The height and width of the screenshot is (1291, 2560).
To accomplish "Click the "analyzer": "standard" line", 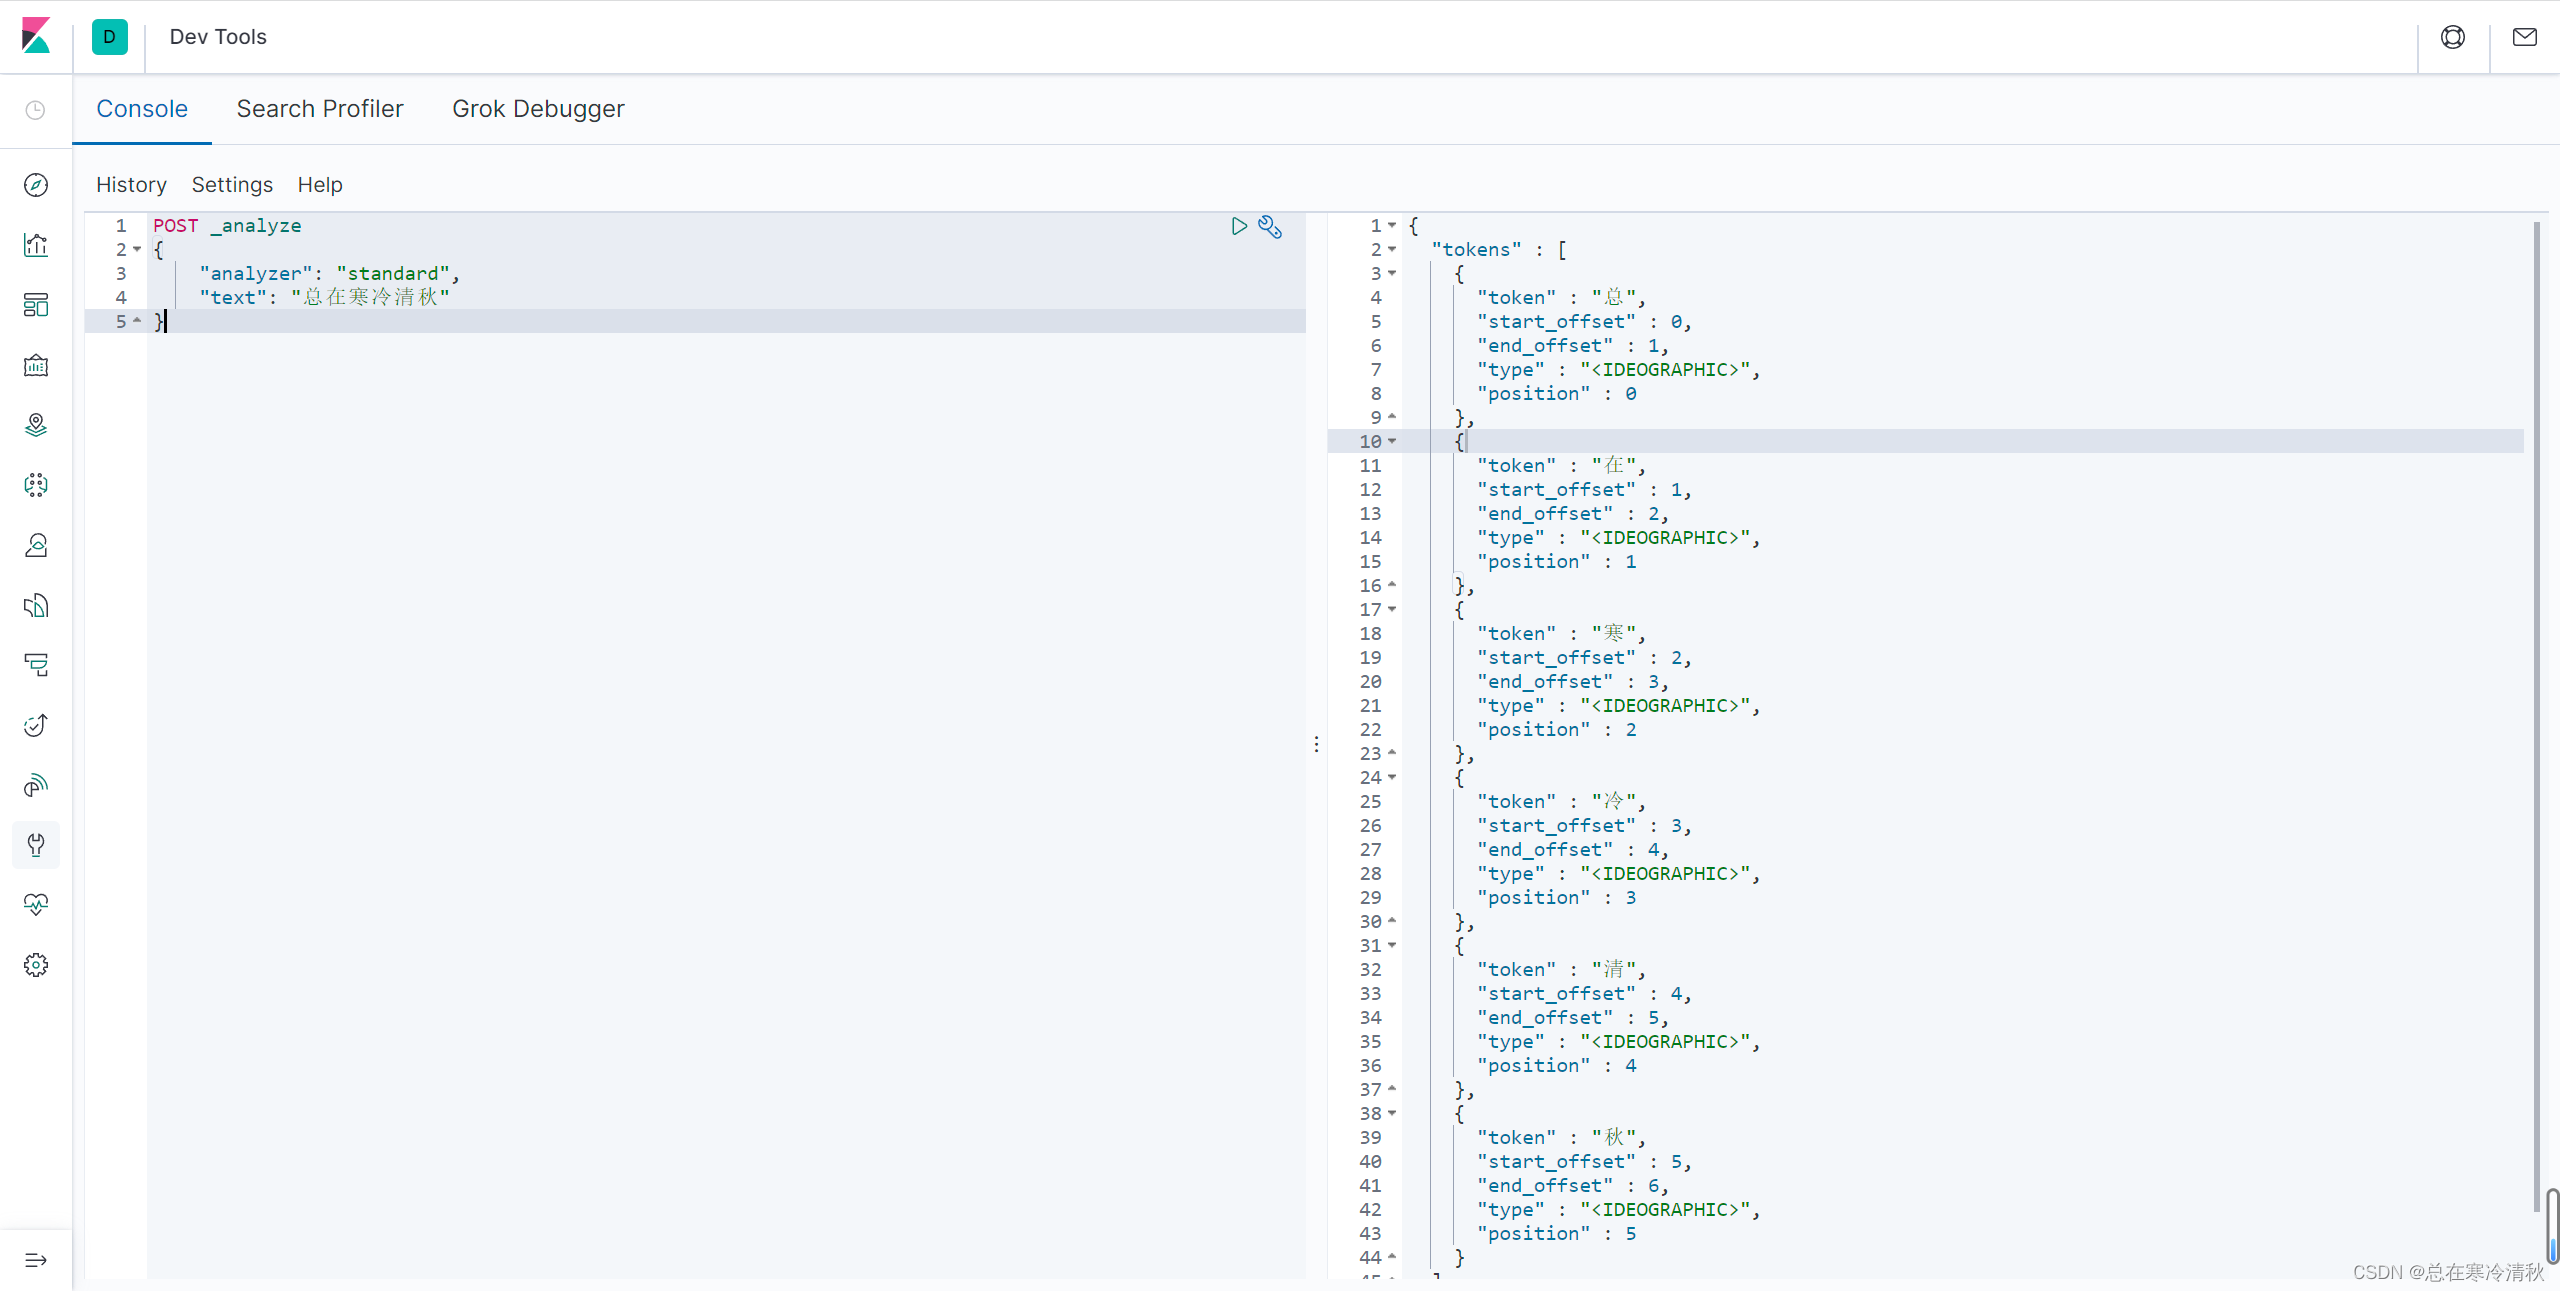I will point(329,273).
